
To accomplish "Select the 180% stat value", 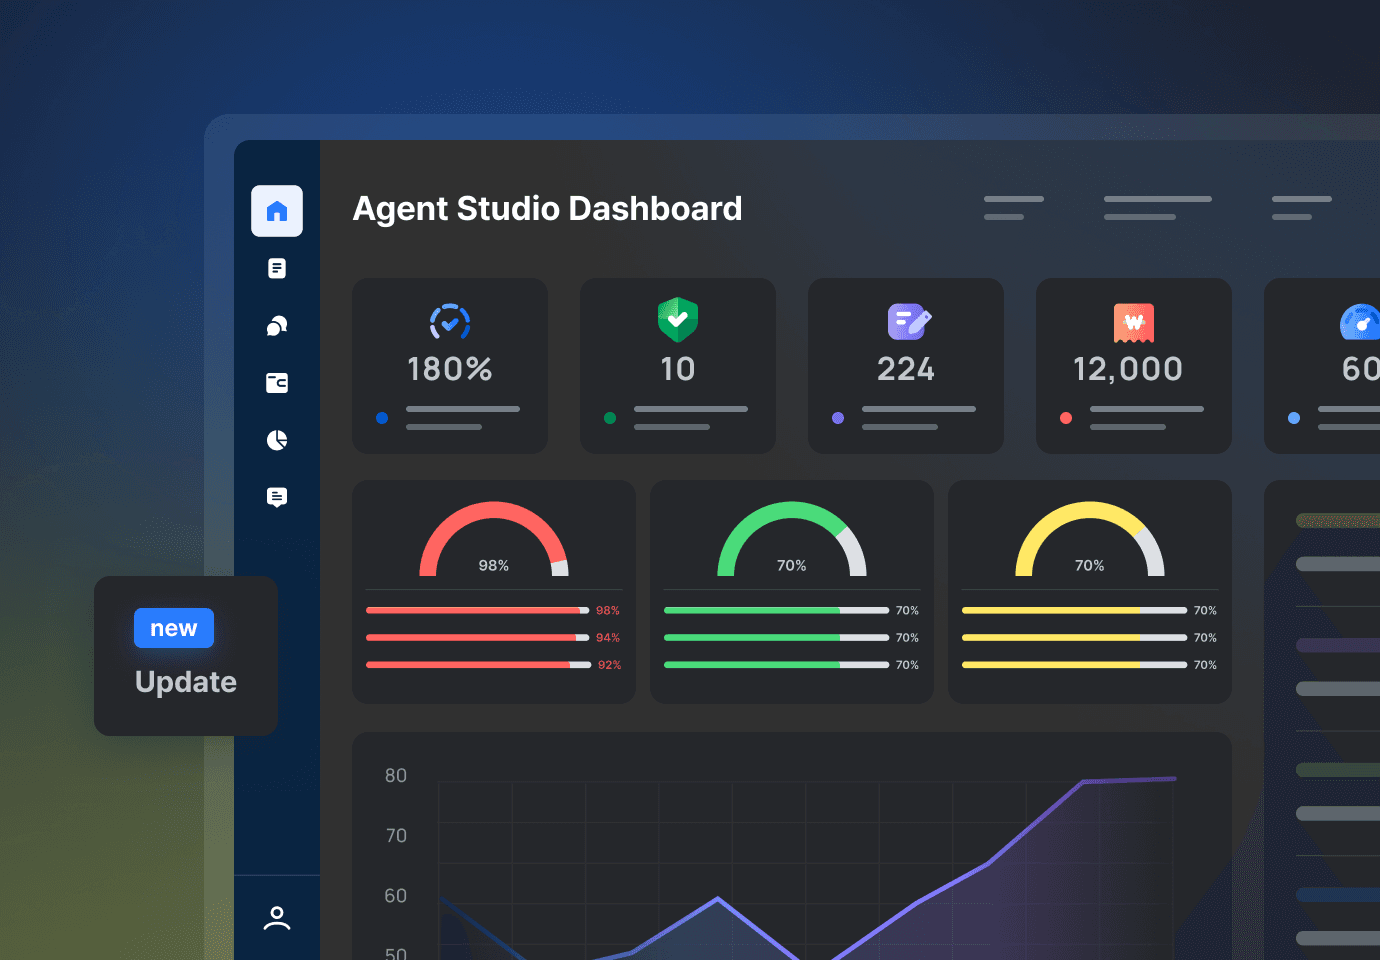I will tap(450, 369).
